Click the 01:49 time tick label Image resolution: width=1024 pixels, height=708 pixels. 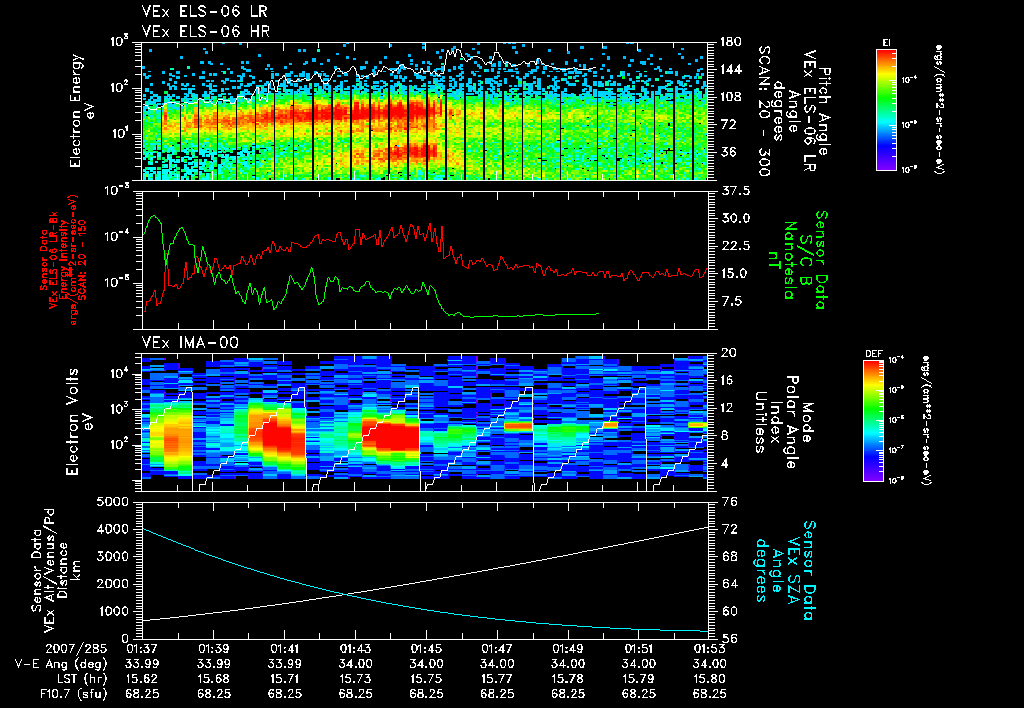pyautogui.click(x=568, y=649)
